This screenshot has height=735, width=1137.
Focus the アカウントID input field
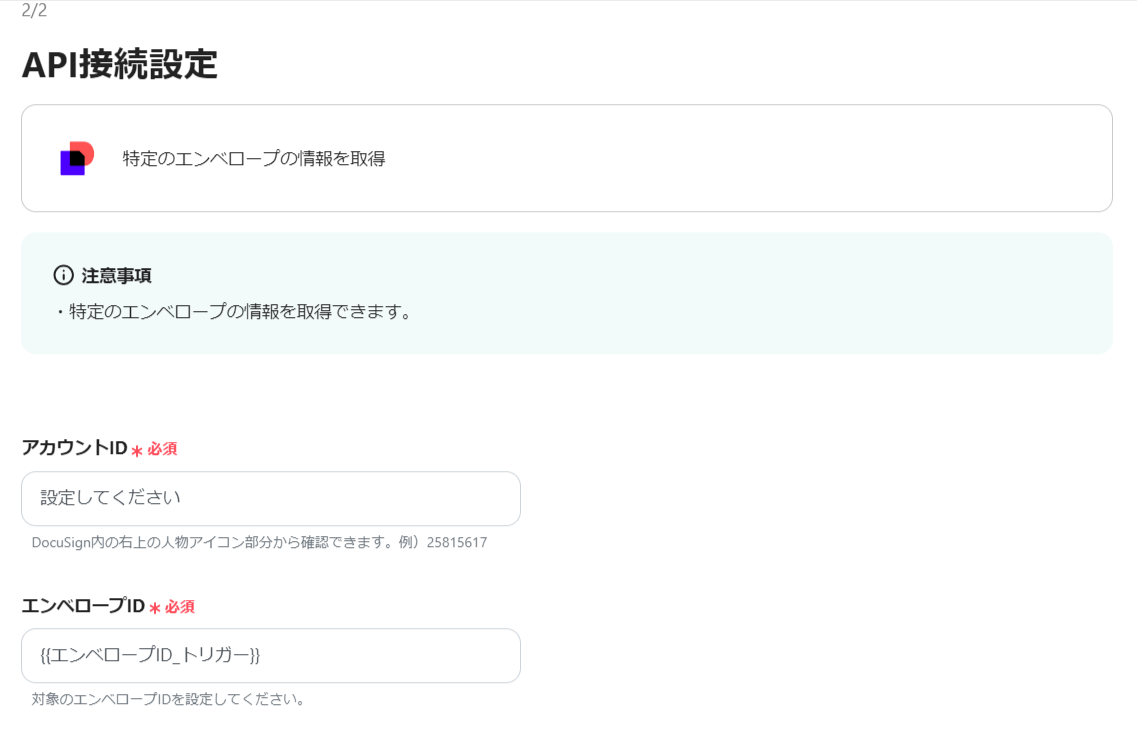pos(271,499)
